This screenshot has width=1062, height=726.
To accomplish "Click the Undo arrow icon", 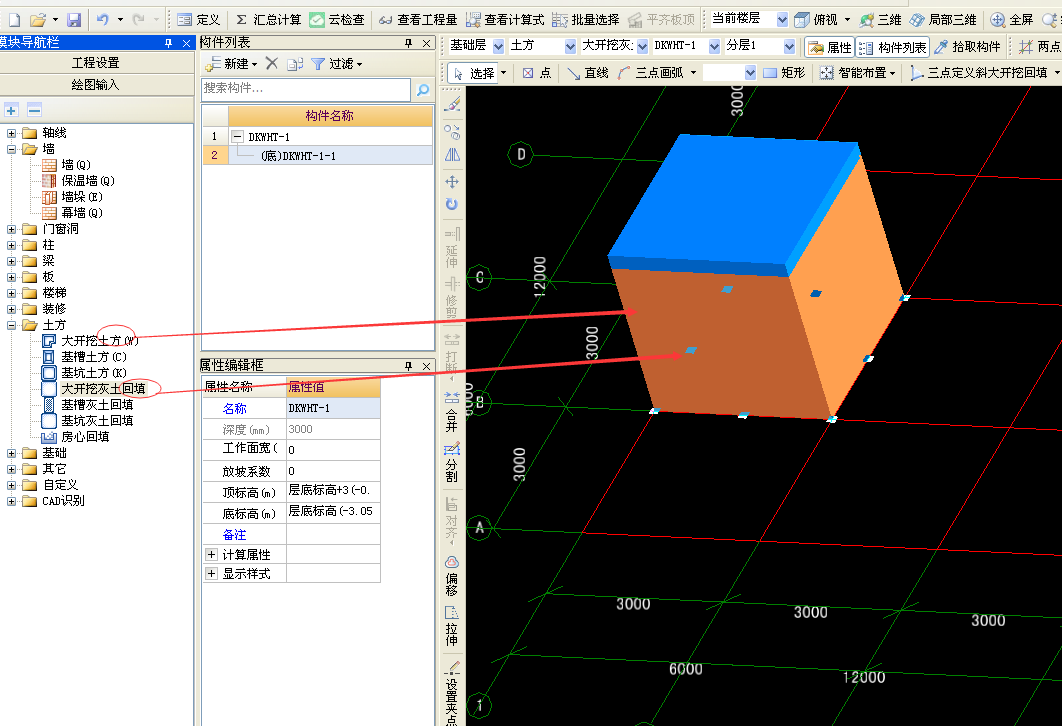I will click(x=102, y=20).
